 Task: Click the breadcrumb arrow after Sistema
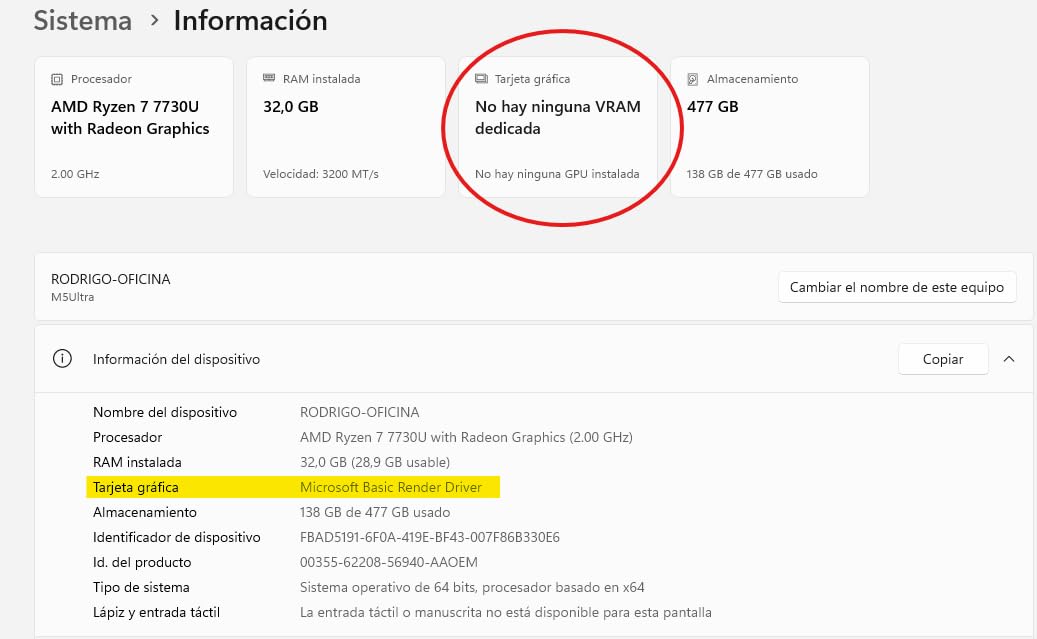click(x=154, y=21)
